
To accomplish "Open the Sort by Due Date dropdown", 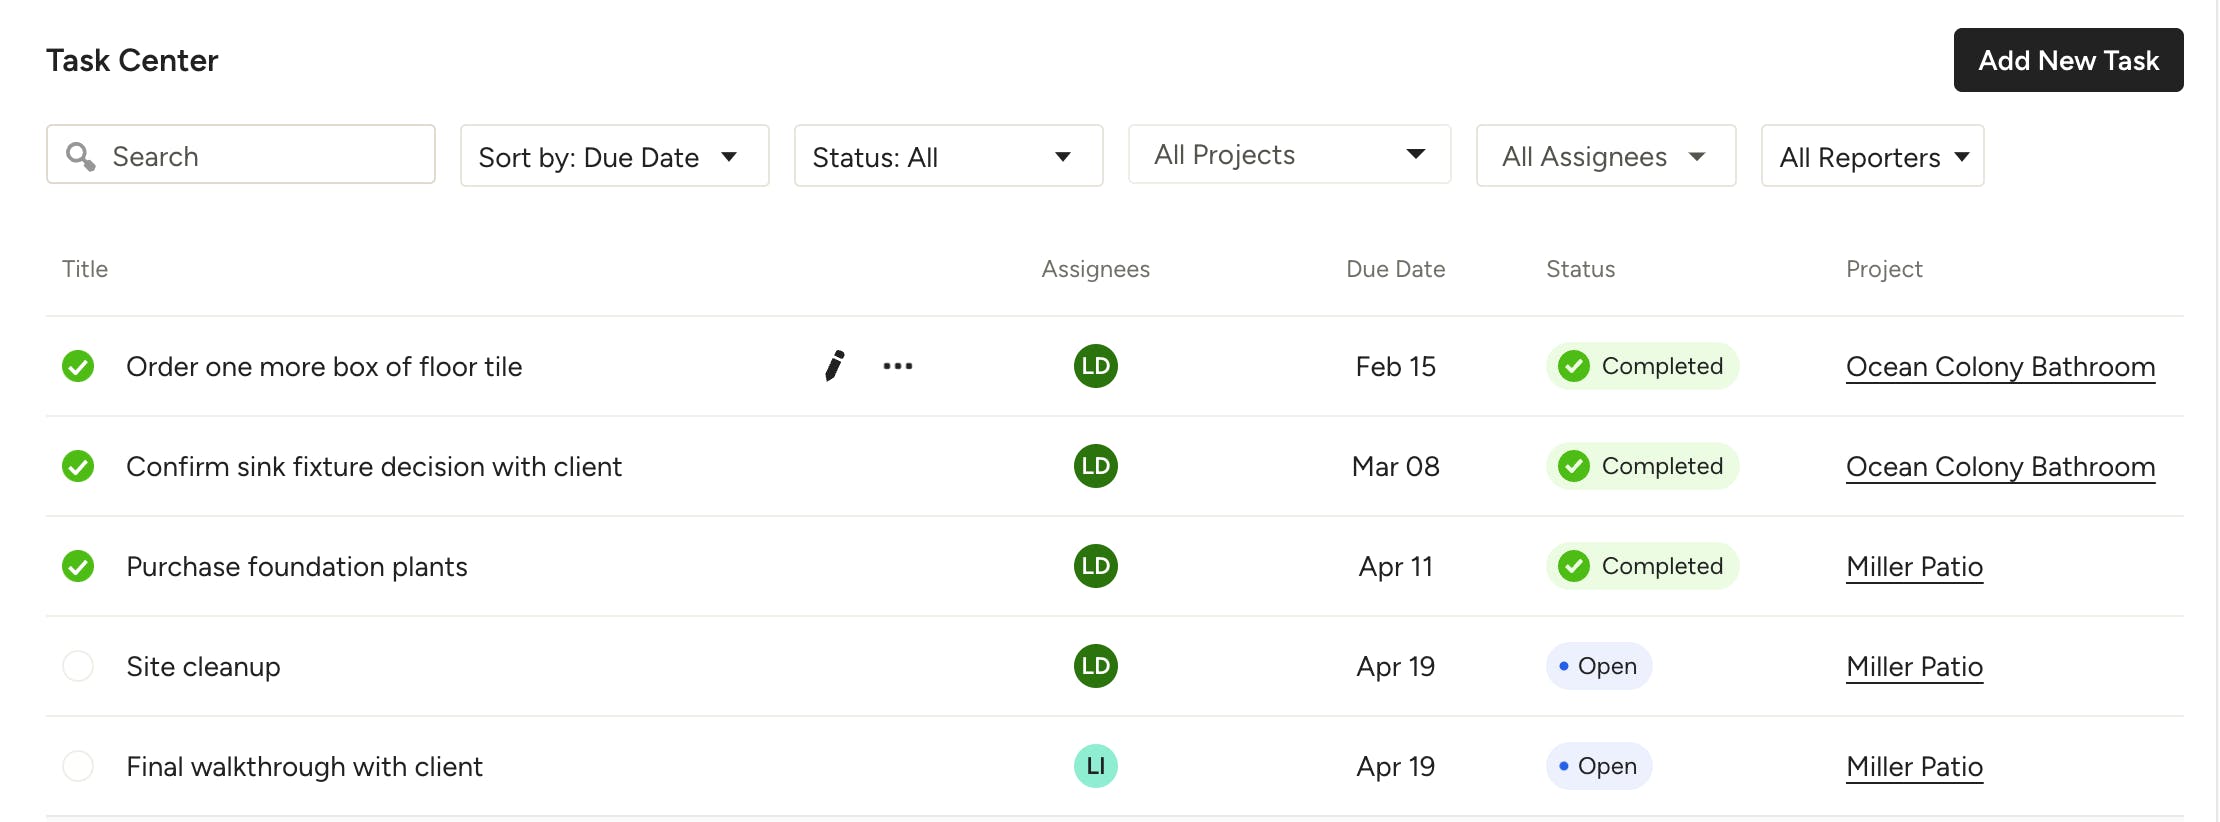I will (614, 156).
